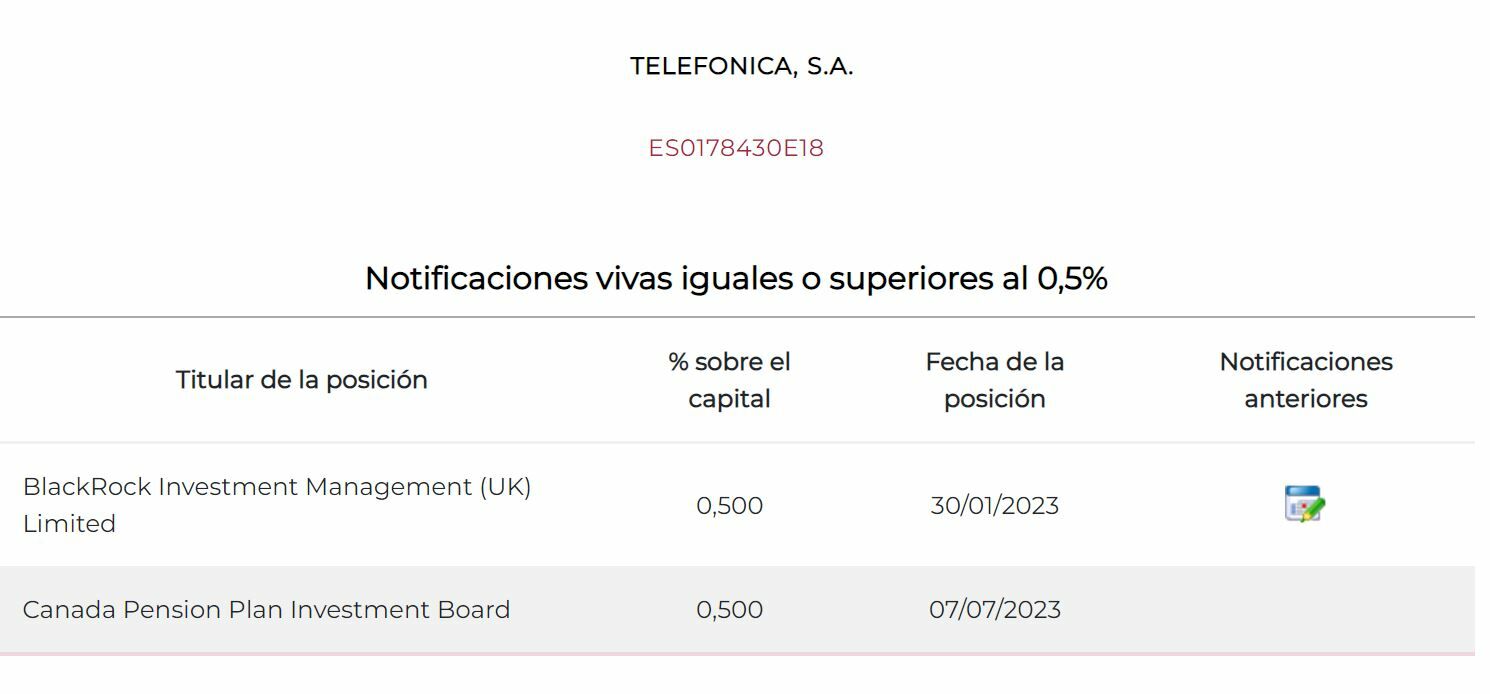This screenshot has width=1490, height=694.
Task: Click the '% sobre el capital' column header
Action: click(729, 380)
